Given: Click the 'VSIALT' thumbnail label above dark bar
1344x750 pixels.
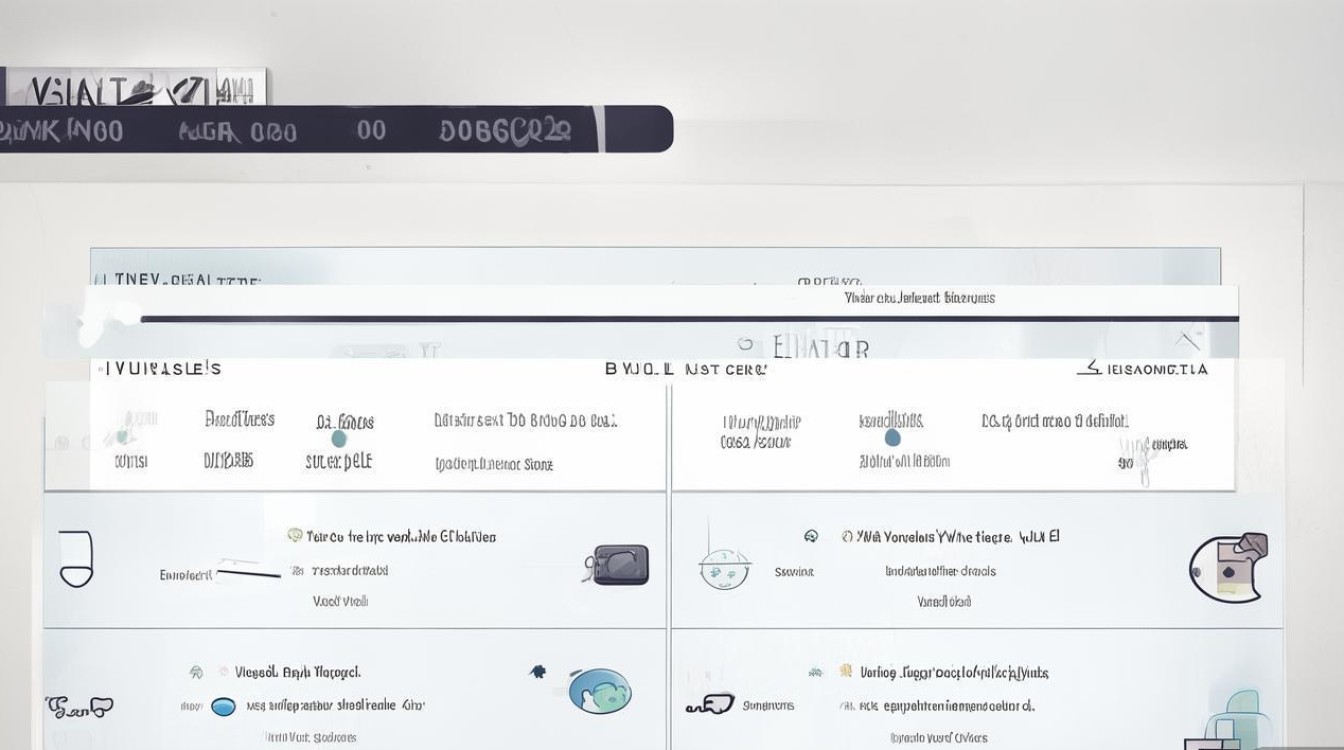Looking at the screenshot, I should pos(133,88).
